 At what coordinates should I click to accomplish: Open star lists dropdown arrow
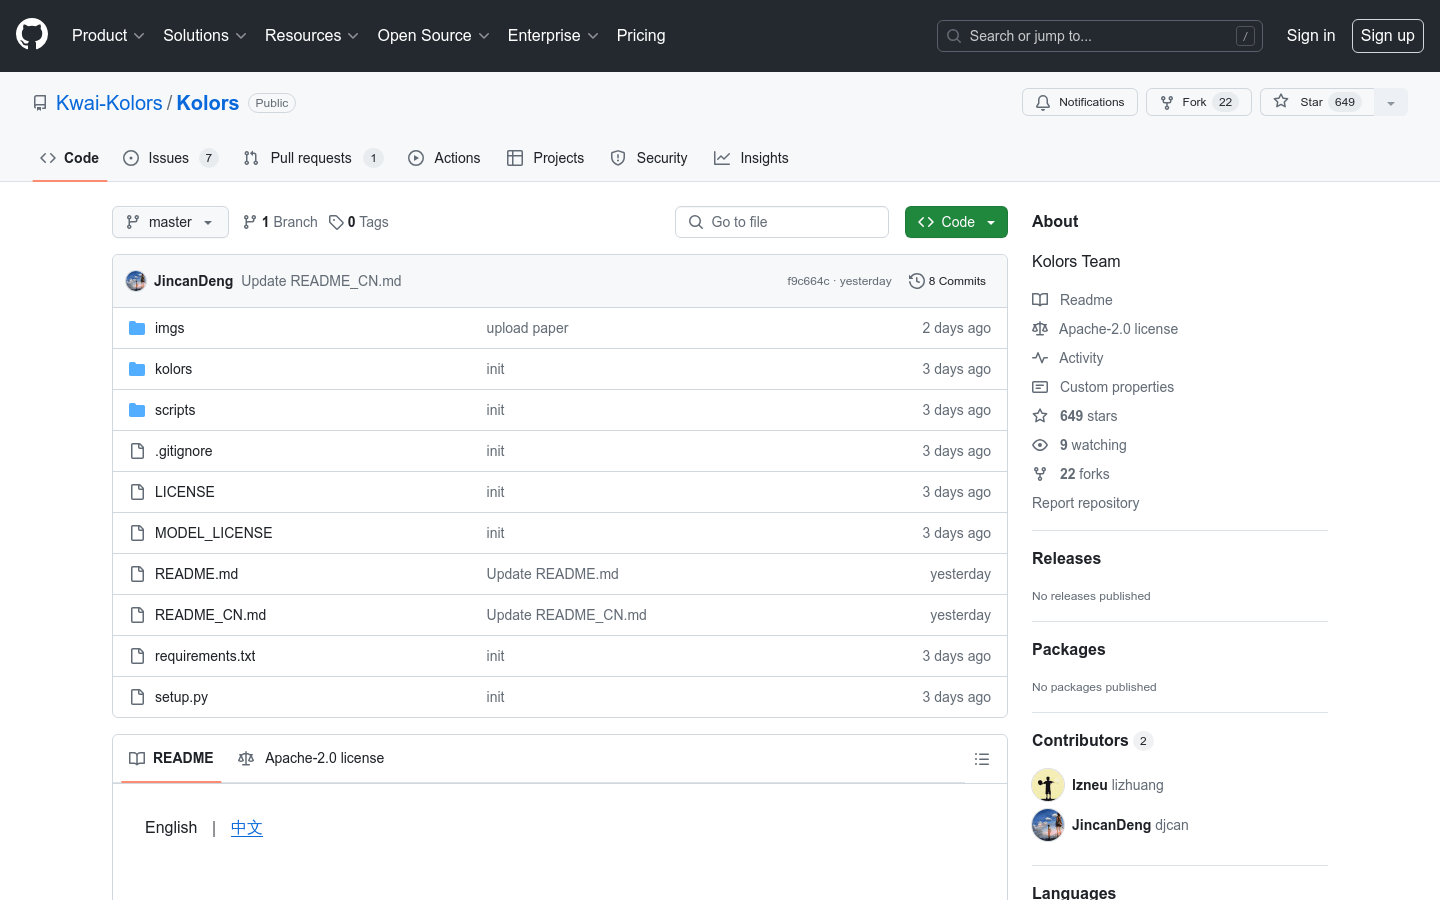(1391, 102)
